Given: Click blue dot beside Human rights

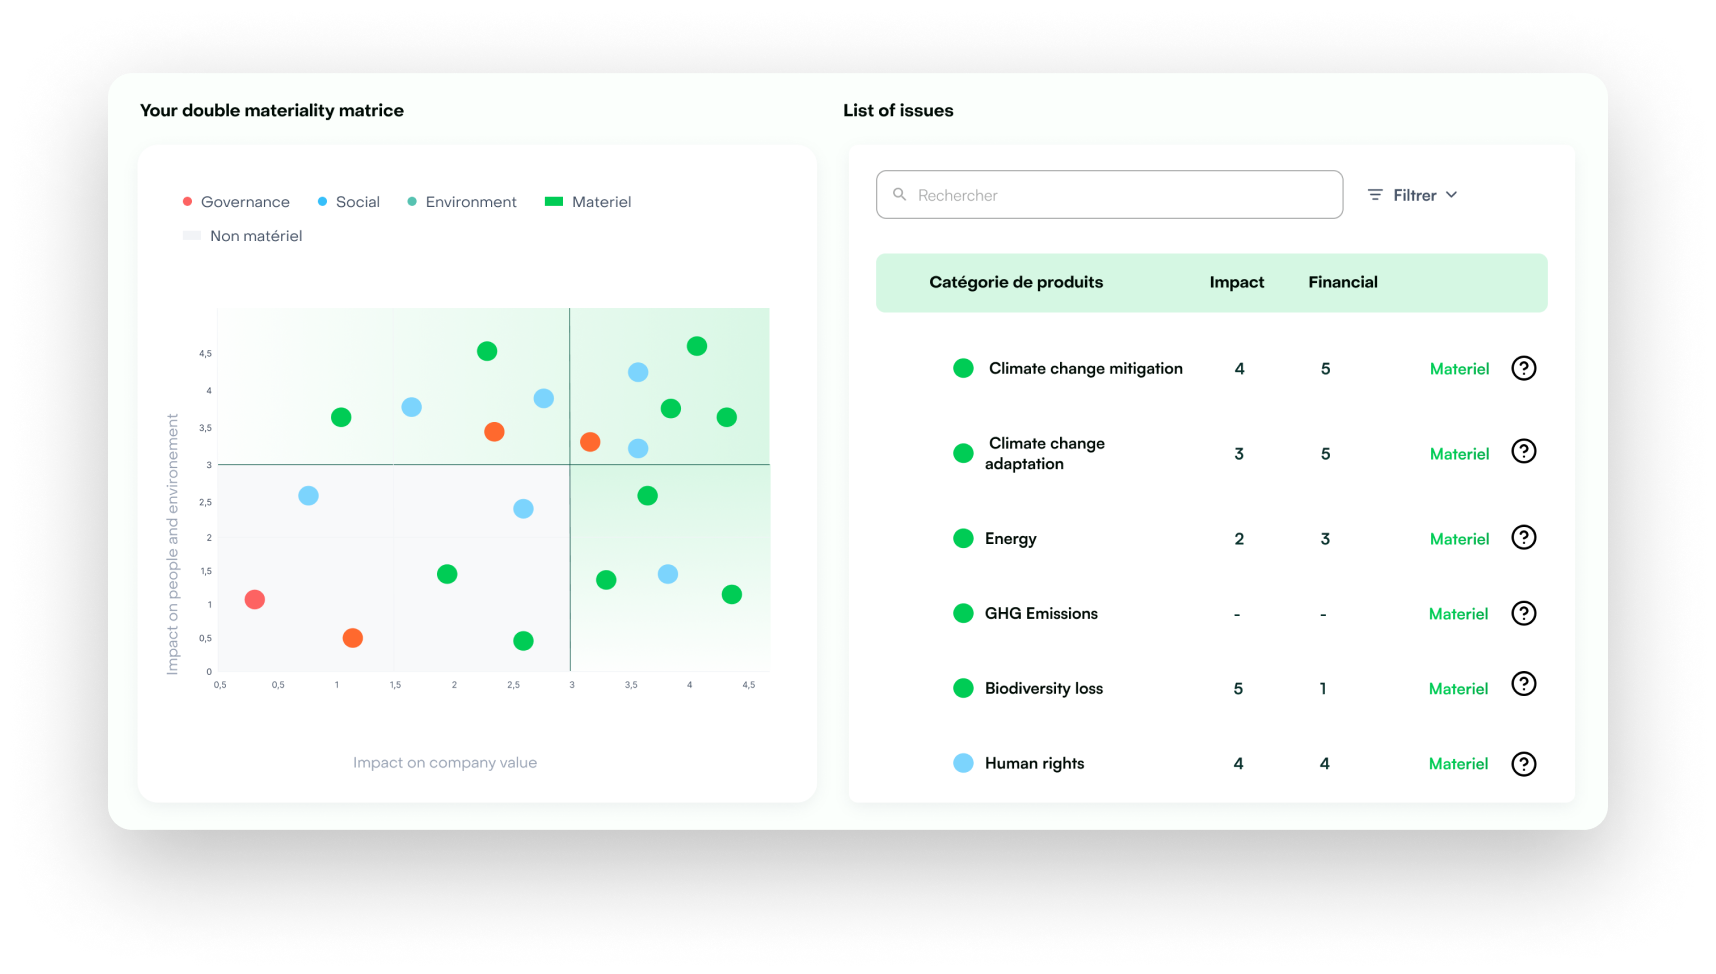Looking at the screenshot, I should 963,763.
